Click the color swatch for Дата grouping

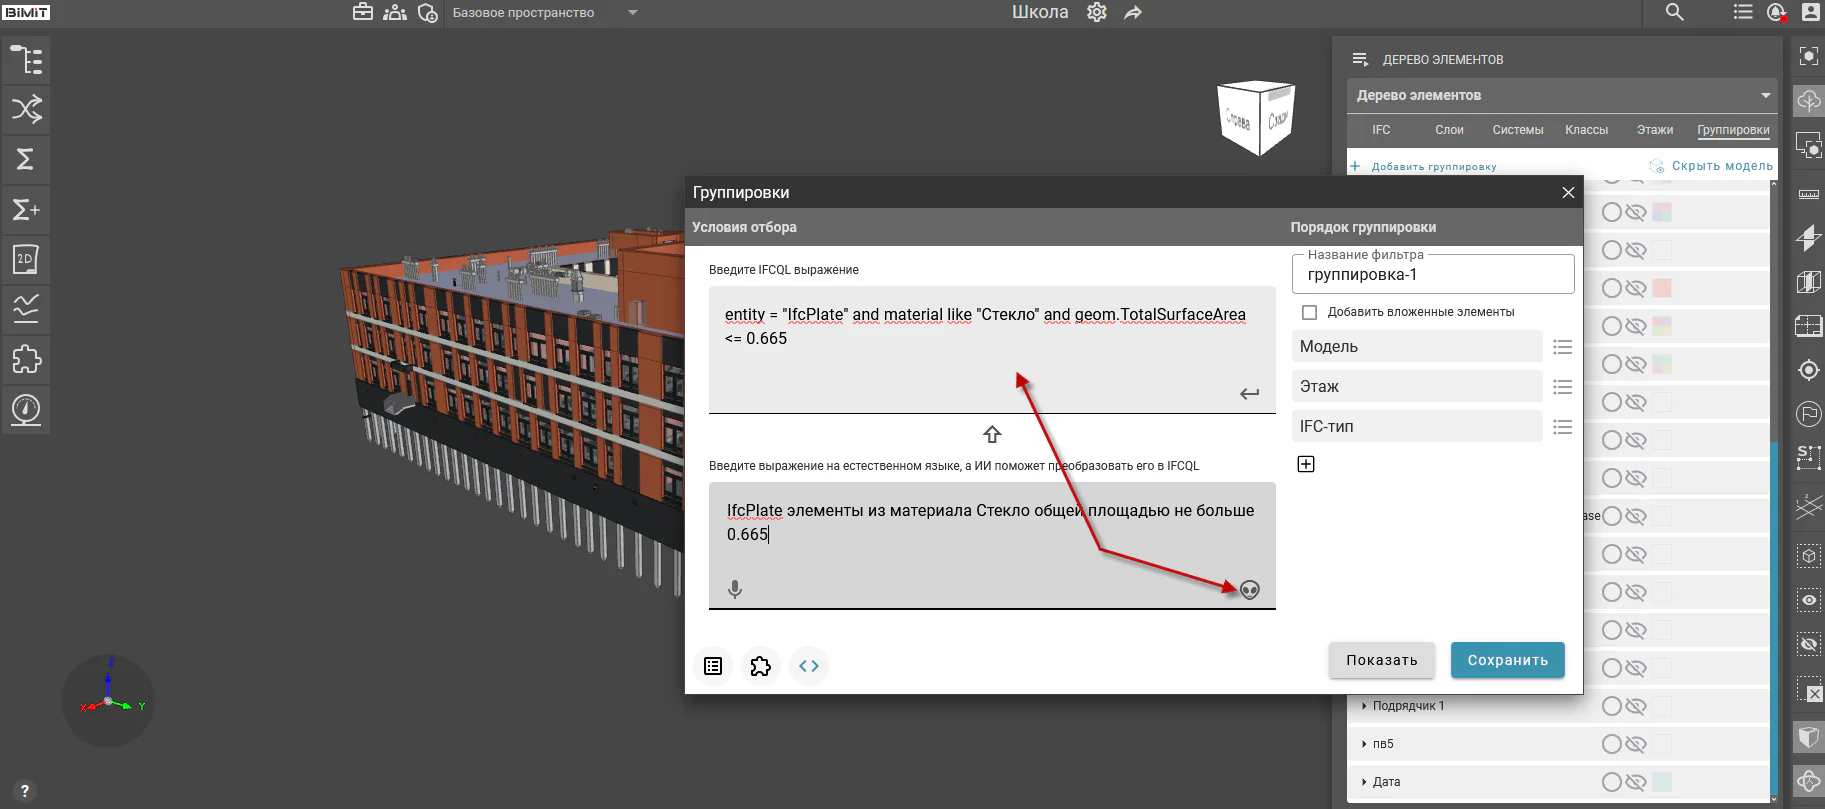pyautogui.click(x=1662, y=782)
